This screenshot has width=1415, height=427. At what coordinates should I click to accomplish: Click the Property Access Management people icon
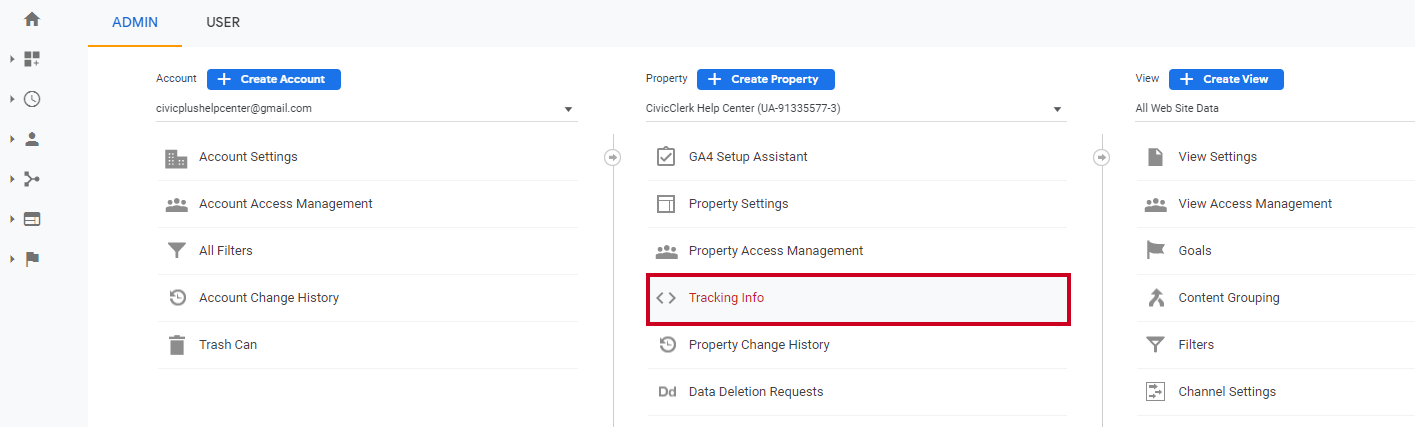666,251
